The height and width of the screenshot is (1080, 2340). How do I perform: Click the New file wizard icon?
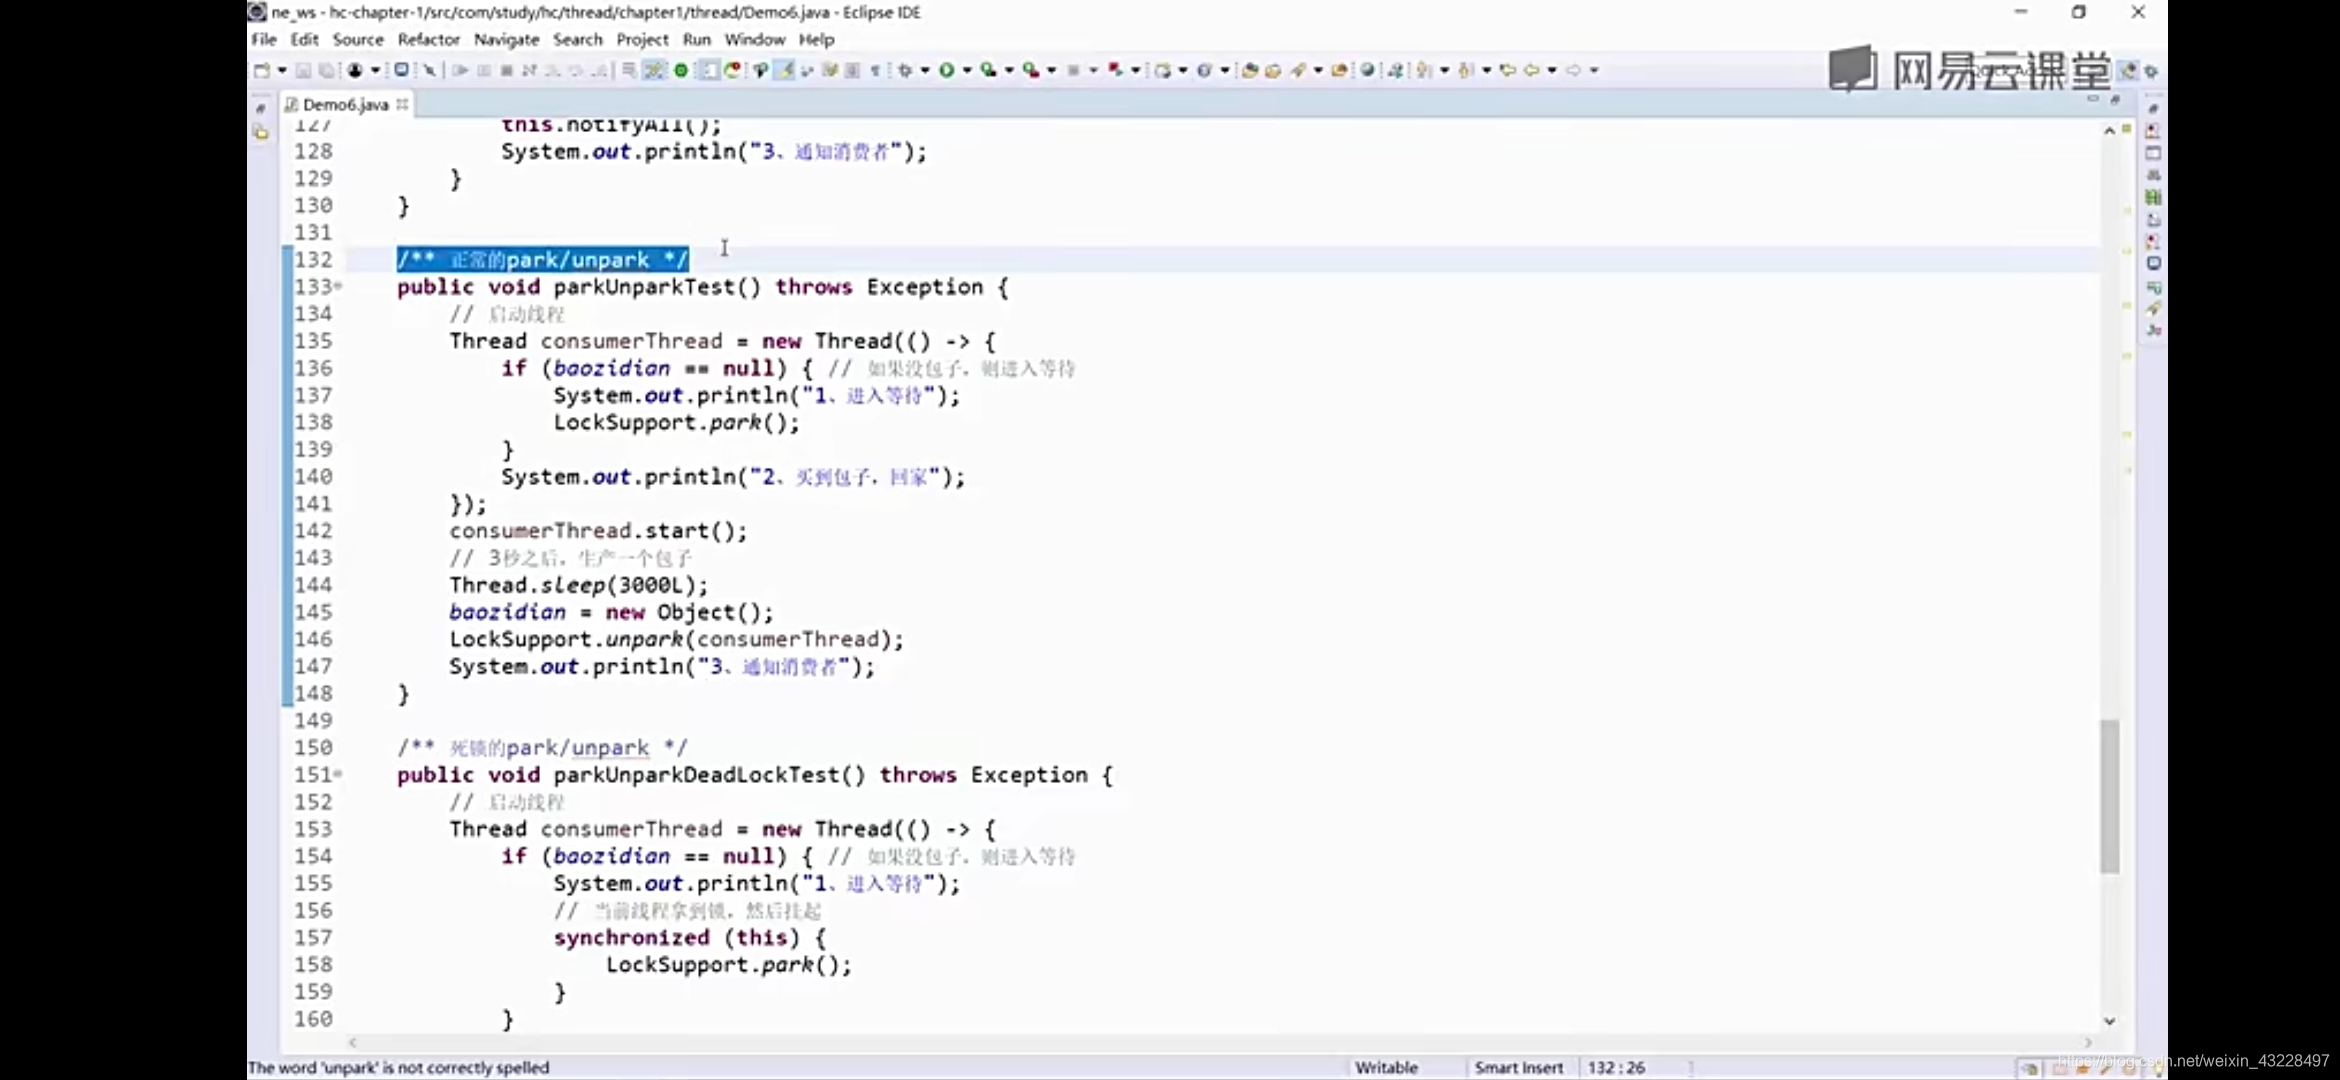261,70
